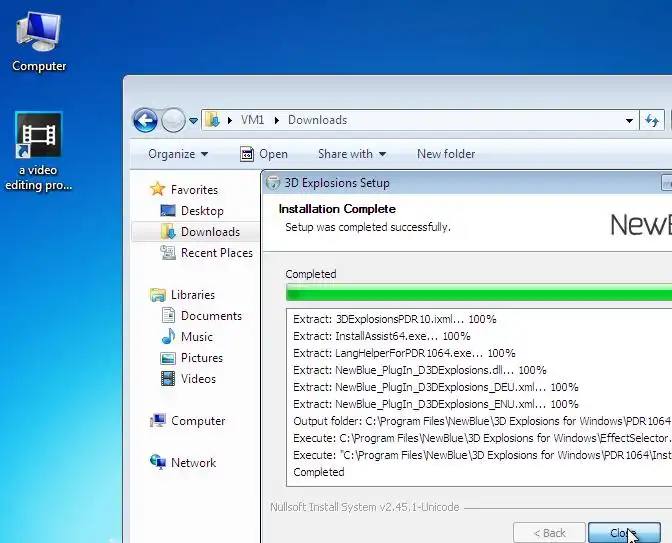Click the Installation Complete heading
This screenshot has height=543, width=672.
(x=337, y=209)
